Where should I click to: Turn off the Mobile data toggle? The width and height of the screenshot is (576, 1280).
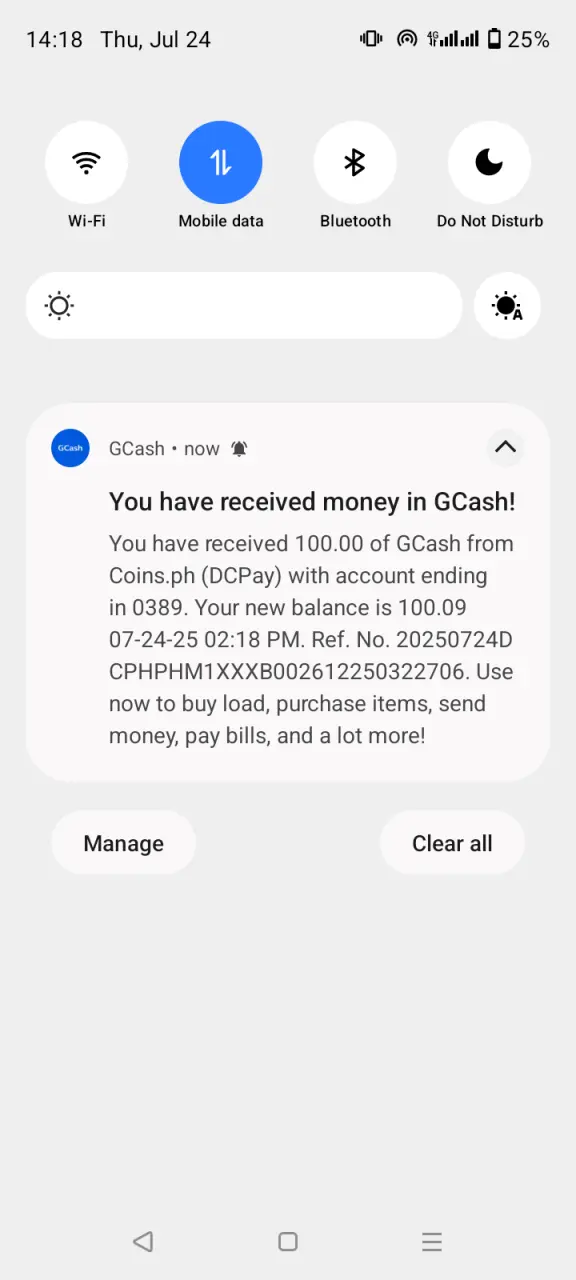tap(221, 162)
